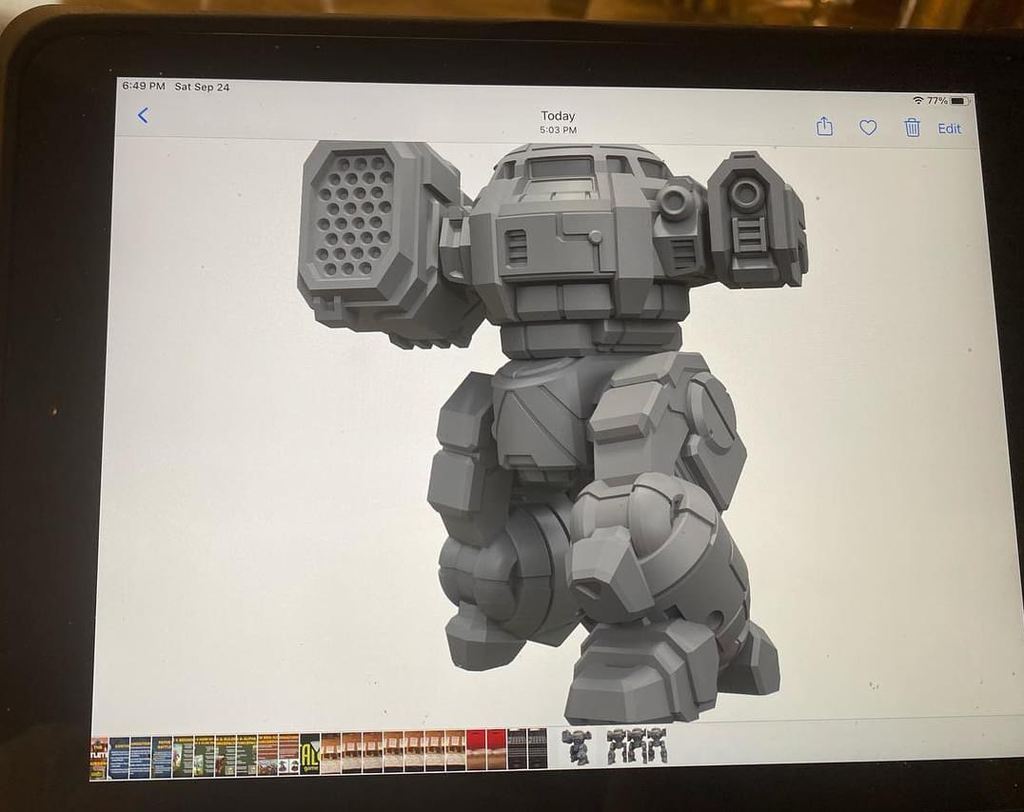
Task: Tap the 77% battery percentage text
Action: 937,101
